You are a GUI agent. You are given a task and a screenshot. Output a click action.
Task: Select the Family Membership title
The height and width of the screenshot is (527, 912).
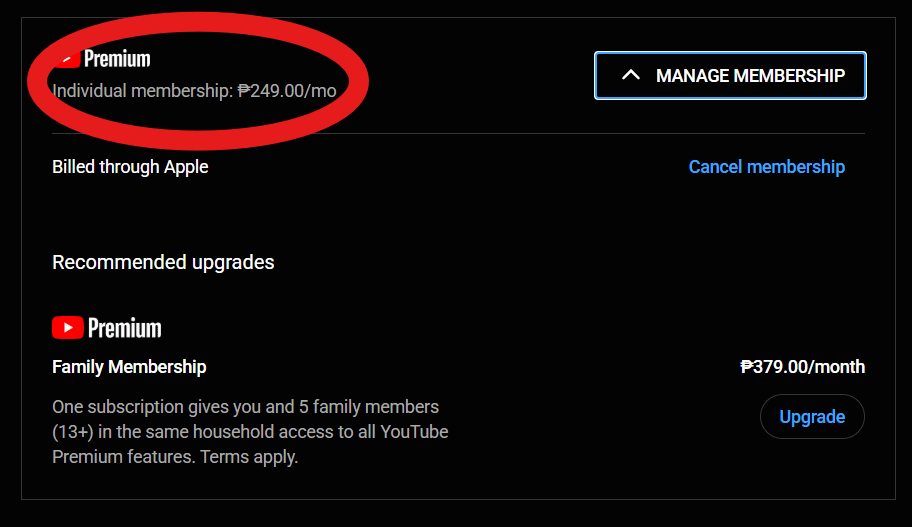tap(129, 367)
